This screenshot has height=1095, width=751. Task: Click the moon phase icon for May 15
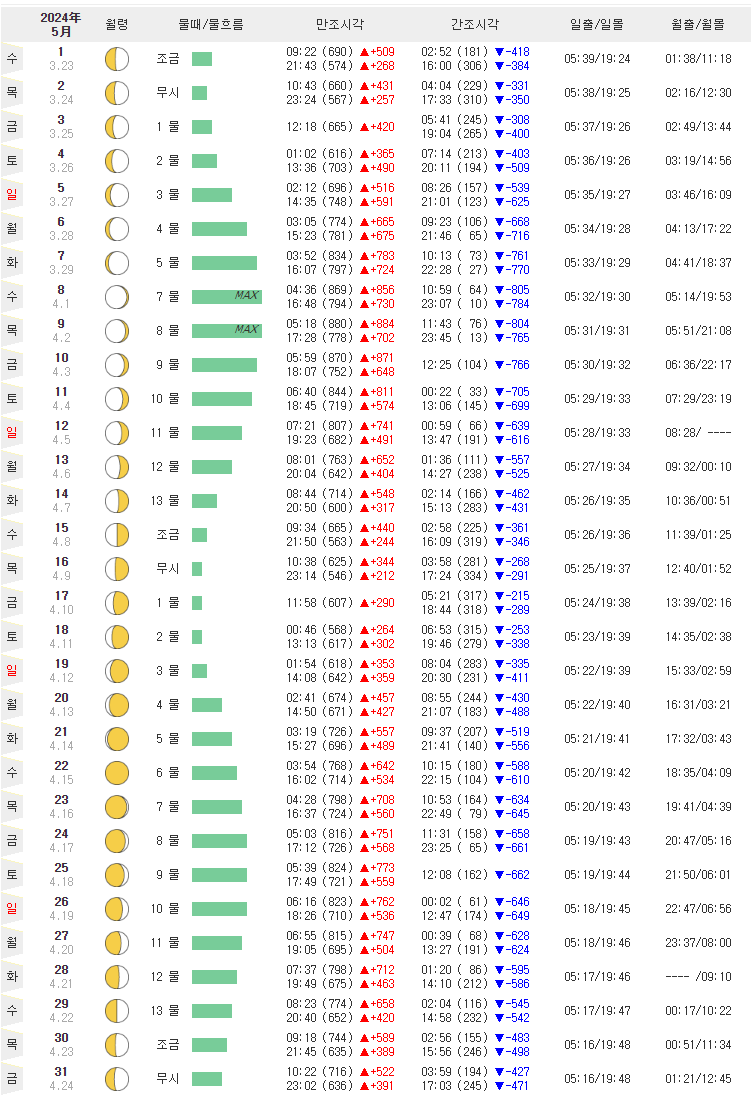117,535
